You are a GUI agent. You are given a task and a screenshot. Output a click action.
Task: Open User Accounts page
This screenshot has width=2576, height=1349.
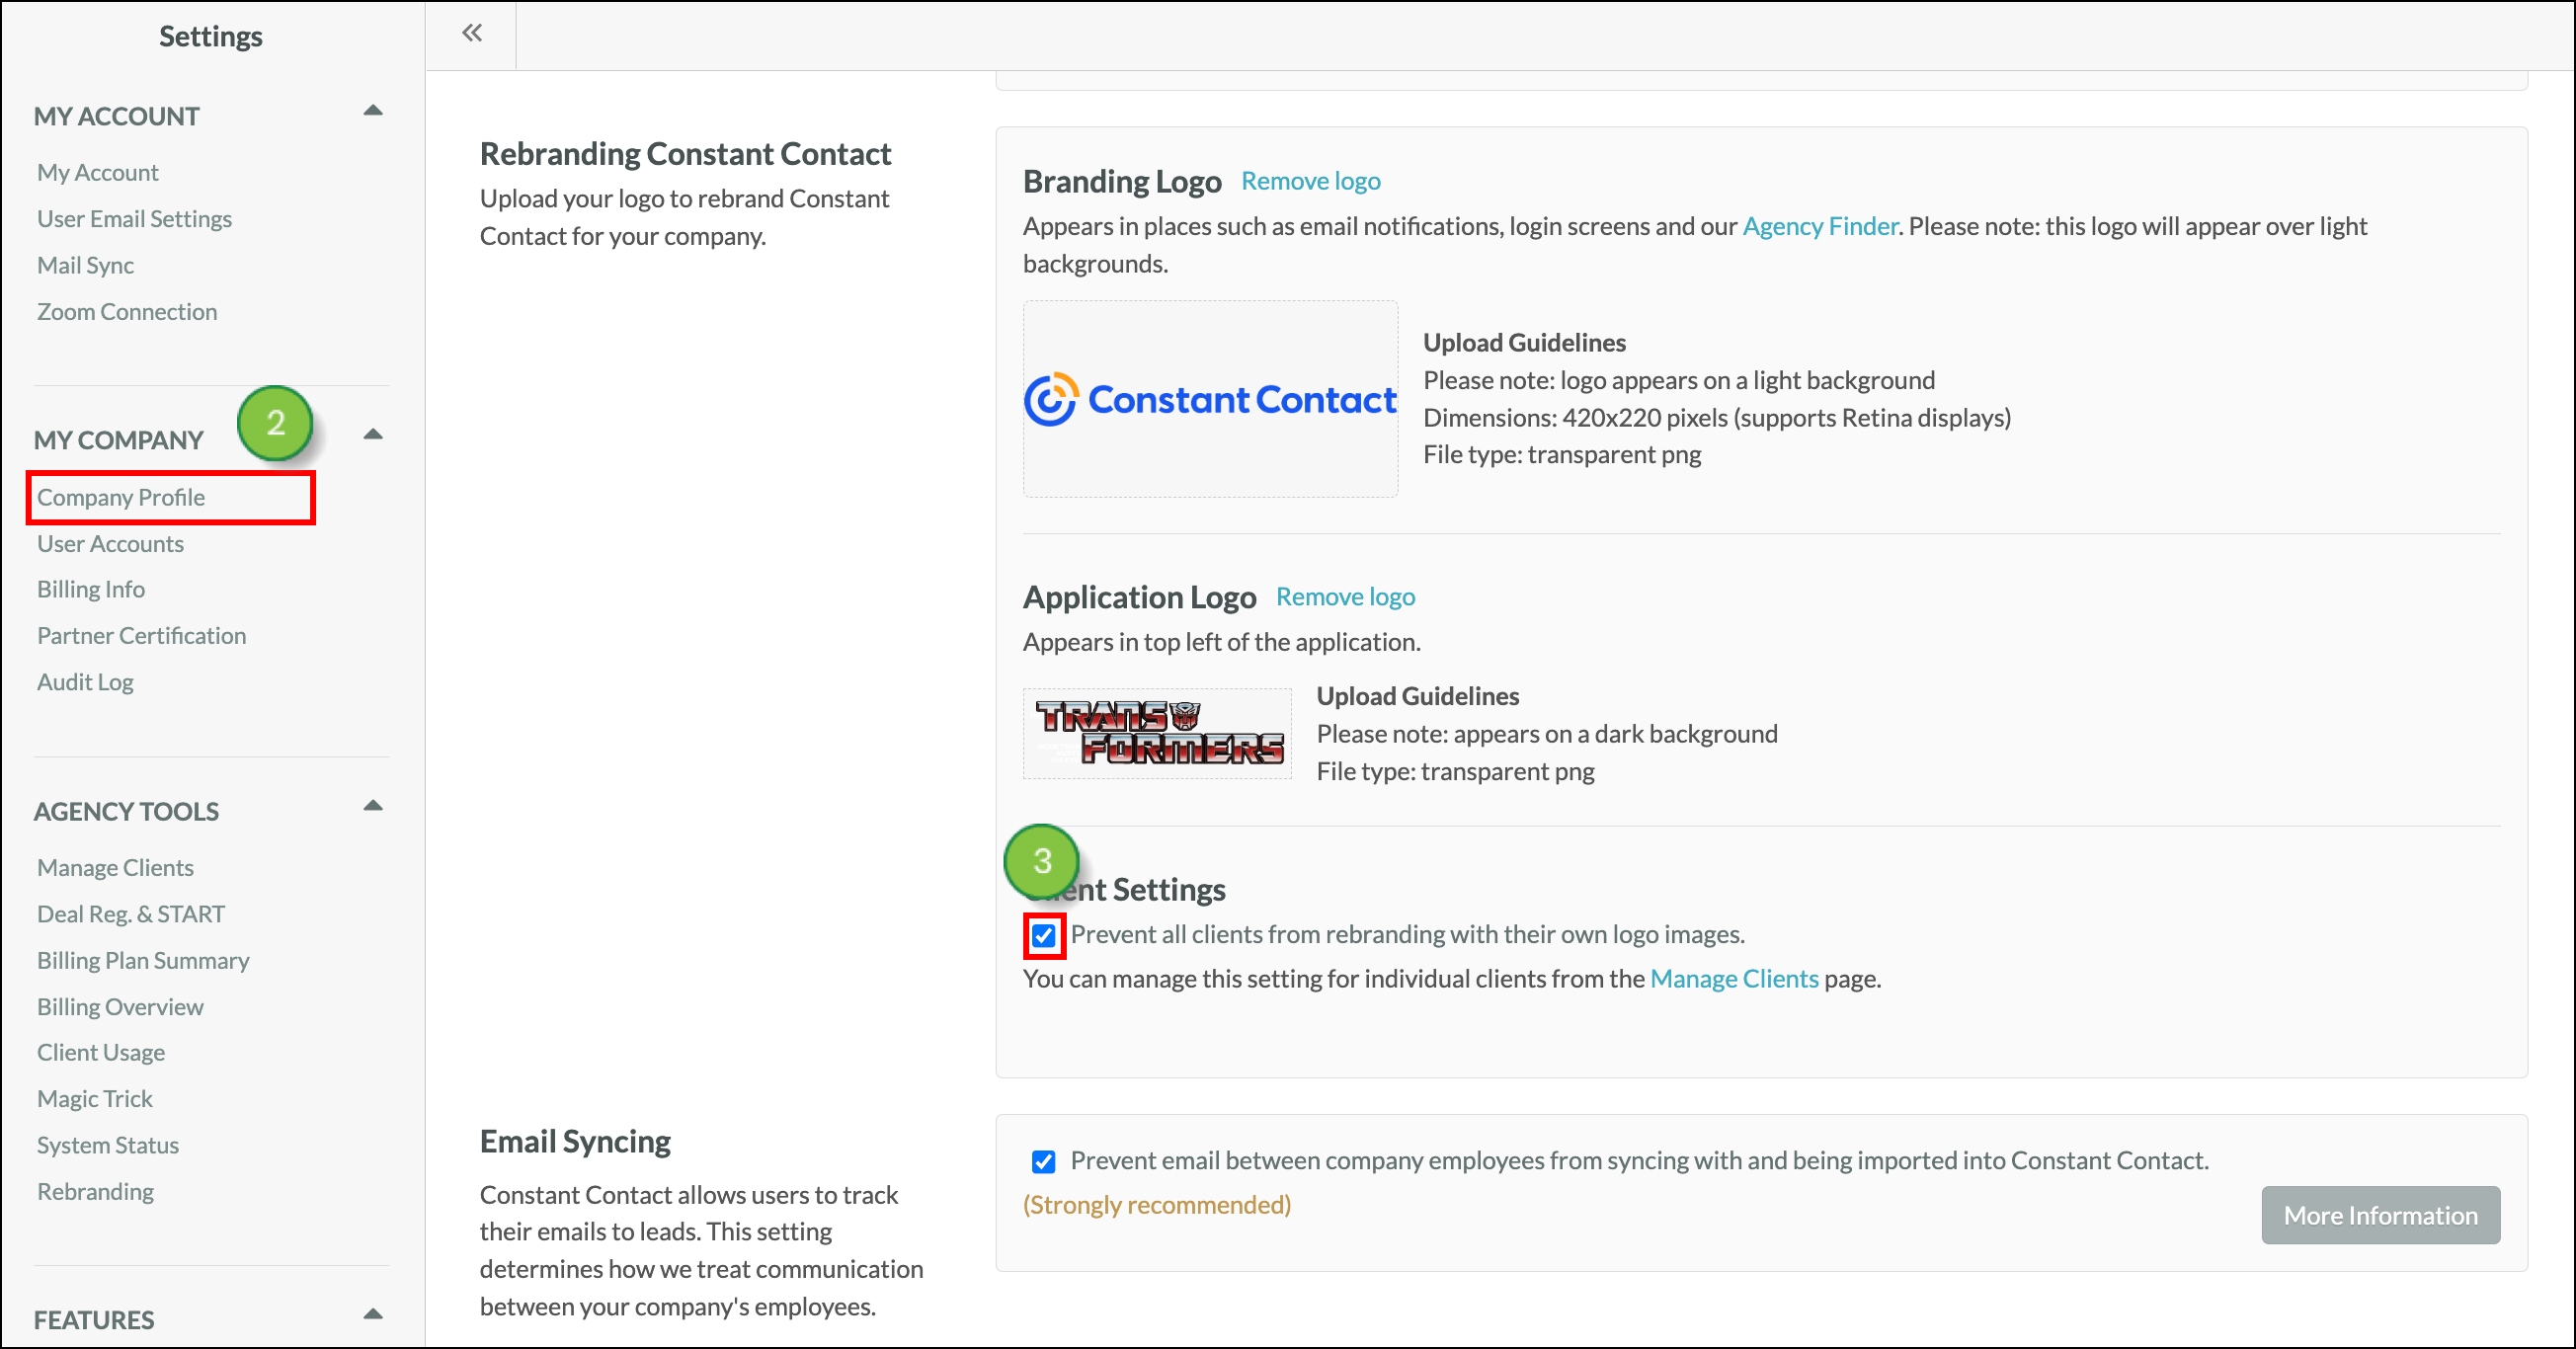pos(110,543)
